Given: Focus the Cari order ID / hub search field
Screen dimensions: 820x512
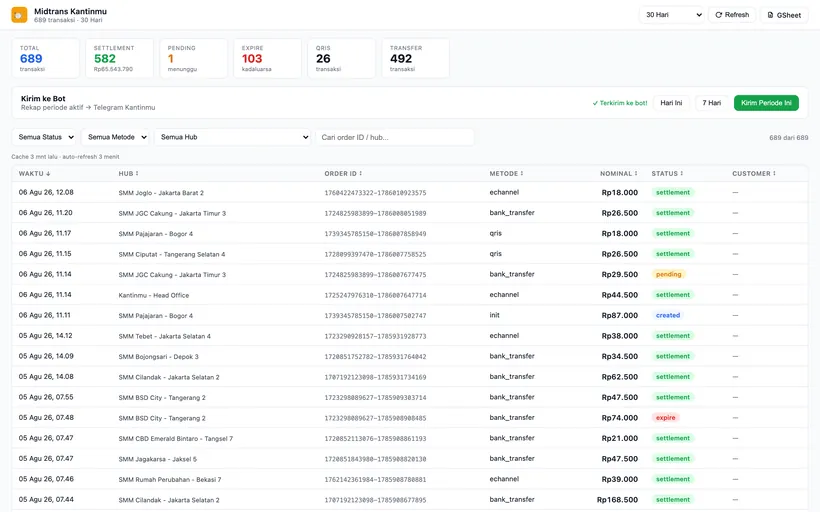Looking at the screenshot, I should (395, 137).
